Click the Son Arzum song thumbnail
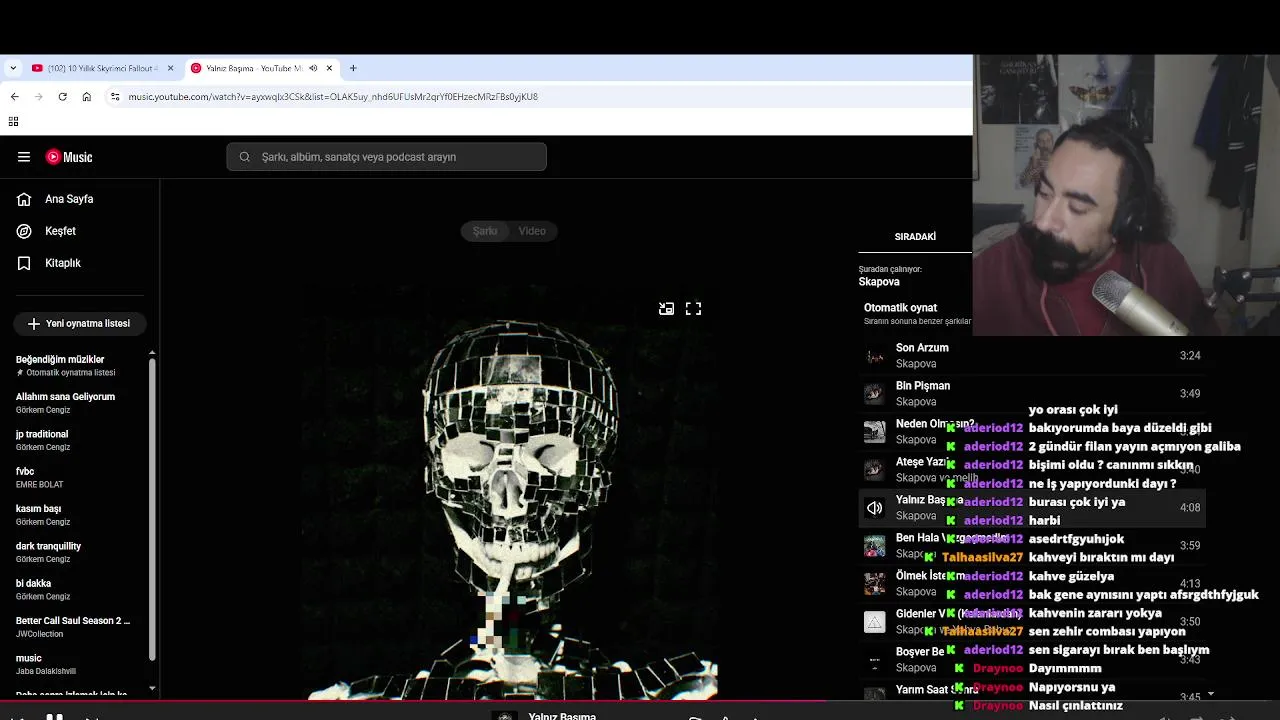The width and height of the screenshot is (1280, 720). [875, 356]
